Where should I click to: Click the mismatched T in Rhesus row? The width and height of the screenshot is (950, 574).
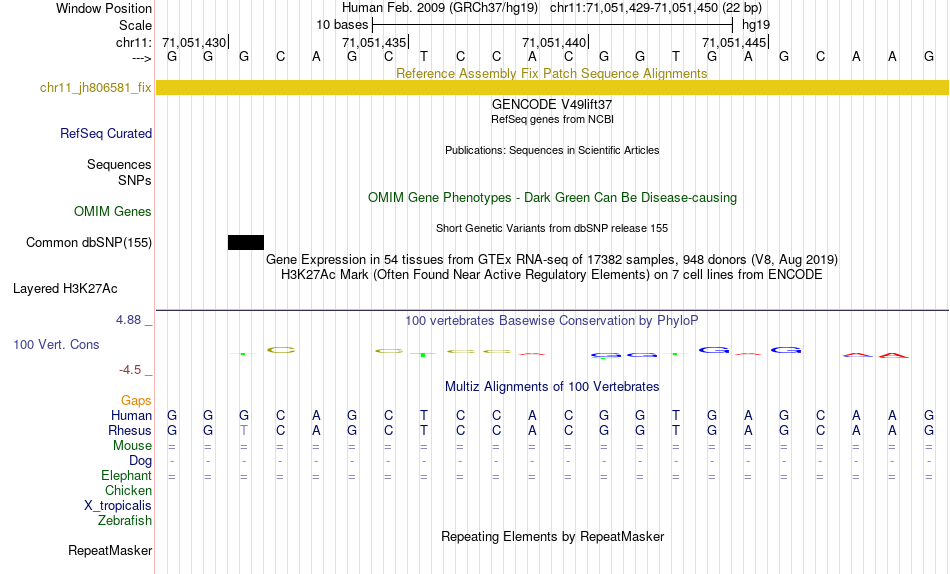tap(244, 430)
